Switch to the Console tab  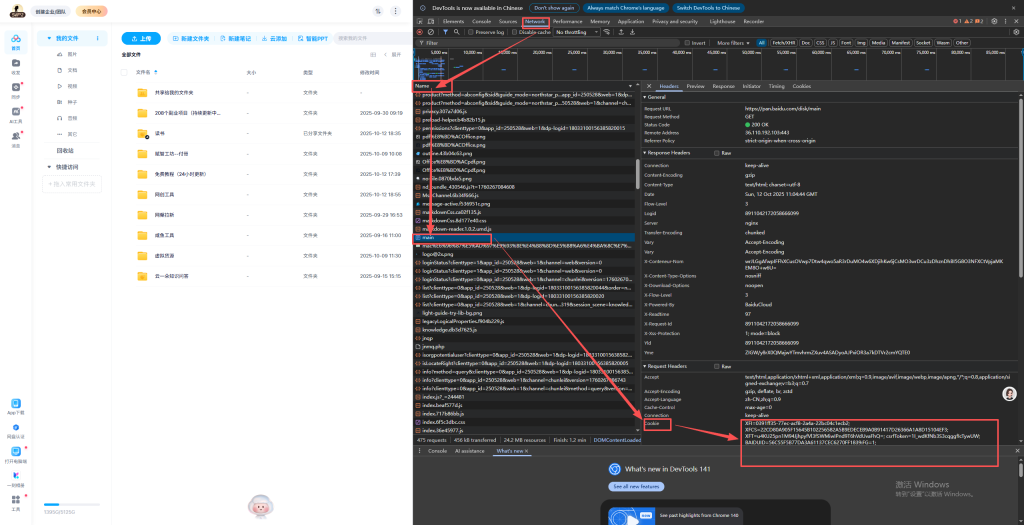481,20
